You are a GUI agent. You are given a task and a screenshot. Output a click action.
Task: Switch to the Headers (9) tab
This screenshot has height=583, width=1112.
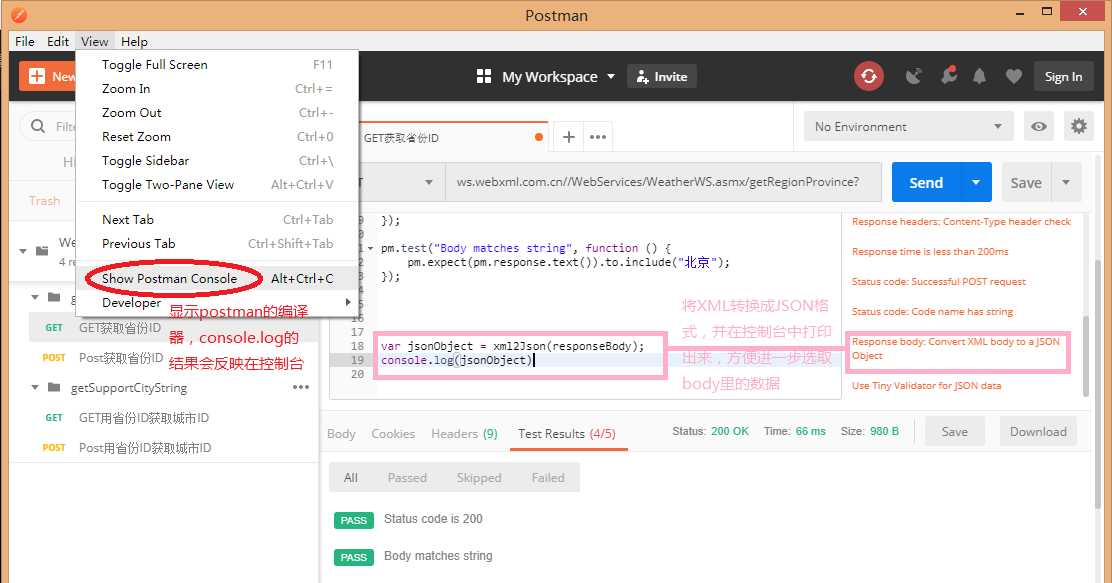[x=464, y=433]
